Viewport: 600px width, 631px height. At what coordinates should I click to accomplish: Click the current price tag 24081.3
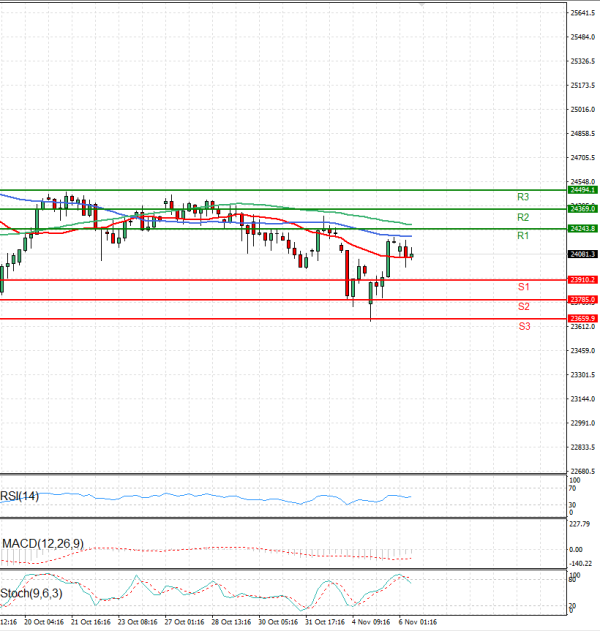click(x=582, y=254)
